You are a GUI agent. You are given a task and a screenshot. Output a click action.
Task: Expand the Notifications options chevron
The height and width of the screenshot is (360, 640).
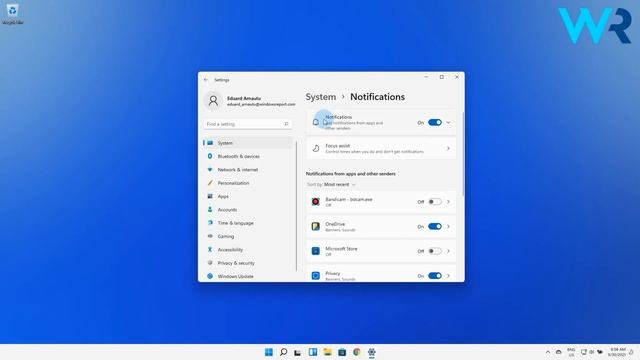click(448, 122)
